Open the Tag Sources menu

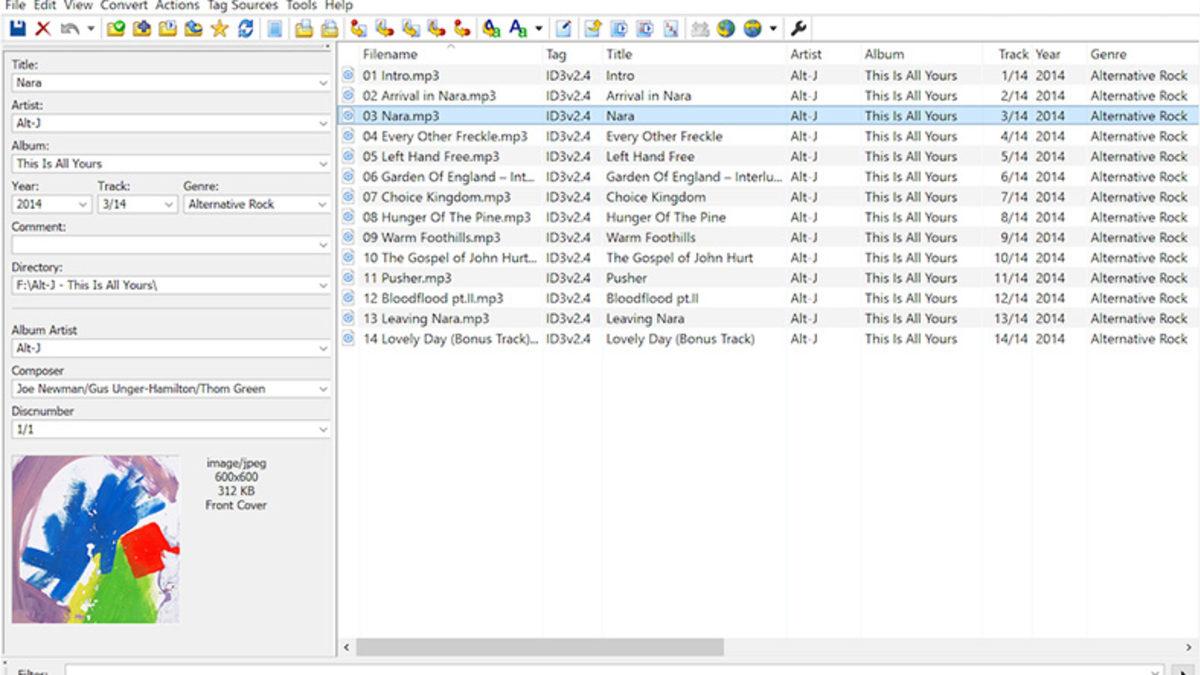(x=242, y=5)
